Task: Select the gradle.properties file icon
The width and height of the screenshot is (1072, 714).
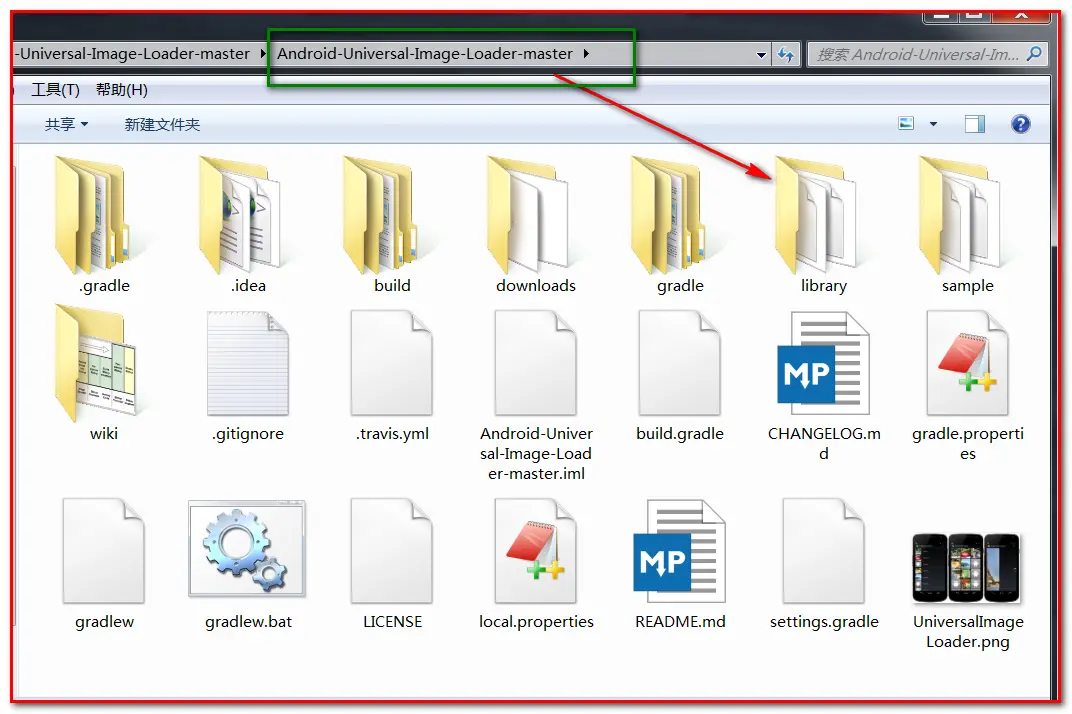Action: point(967,363)
